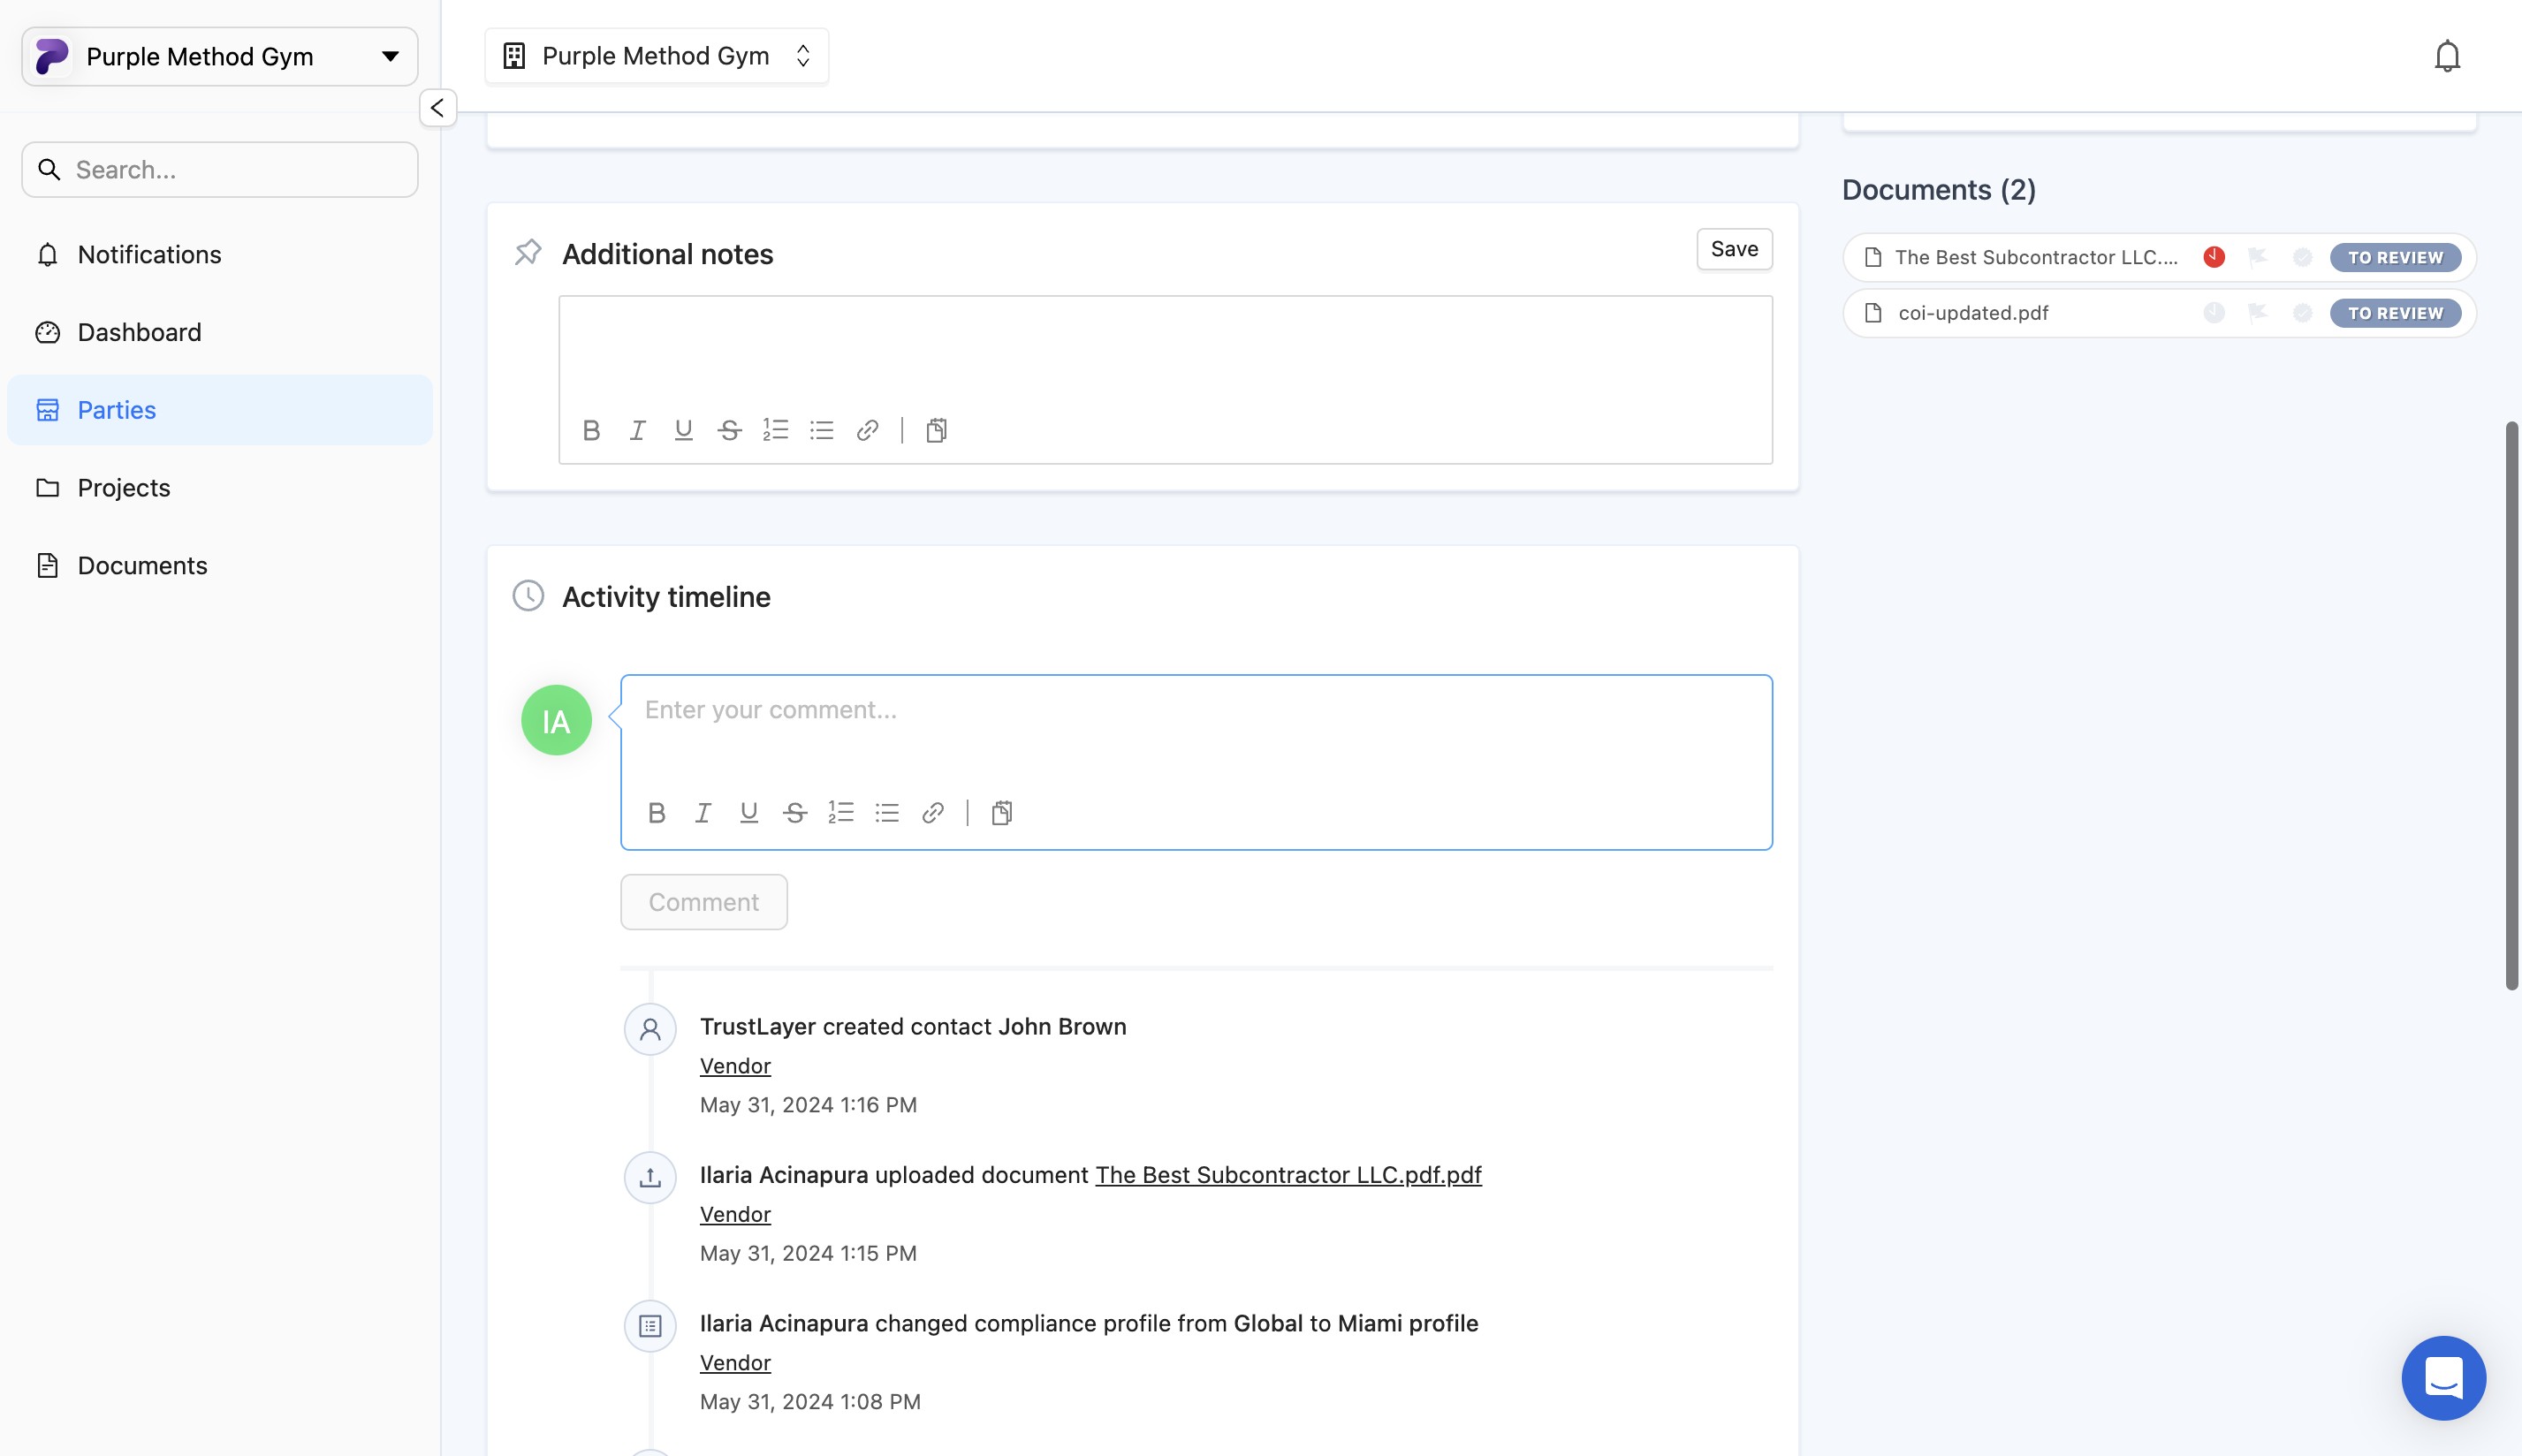The height and width of the screenshot is (1456, 2522).
Task: Click Bold in Additional notes toolbar
Action: pyautogui.click(x=591, y=430)
